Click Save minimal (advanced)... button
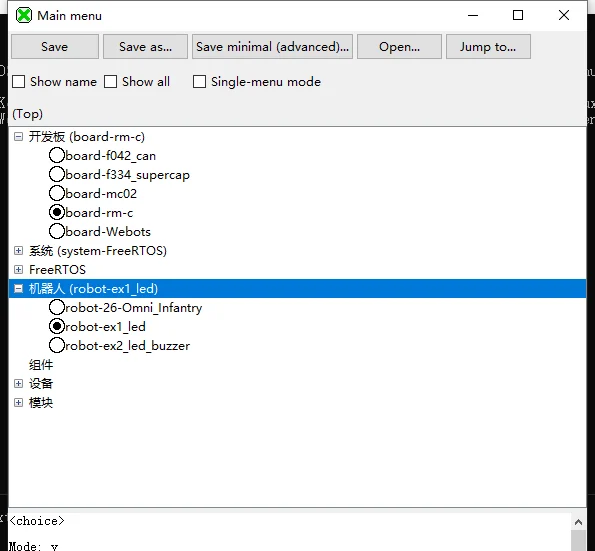 (x=272, y=47)
